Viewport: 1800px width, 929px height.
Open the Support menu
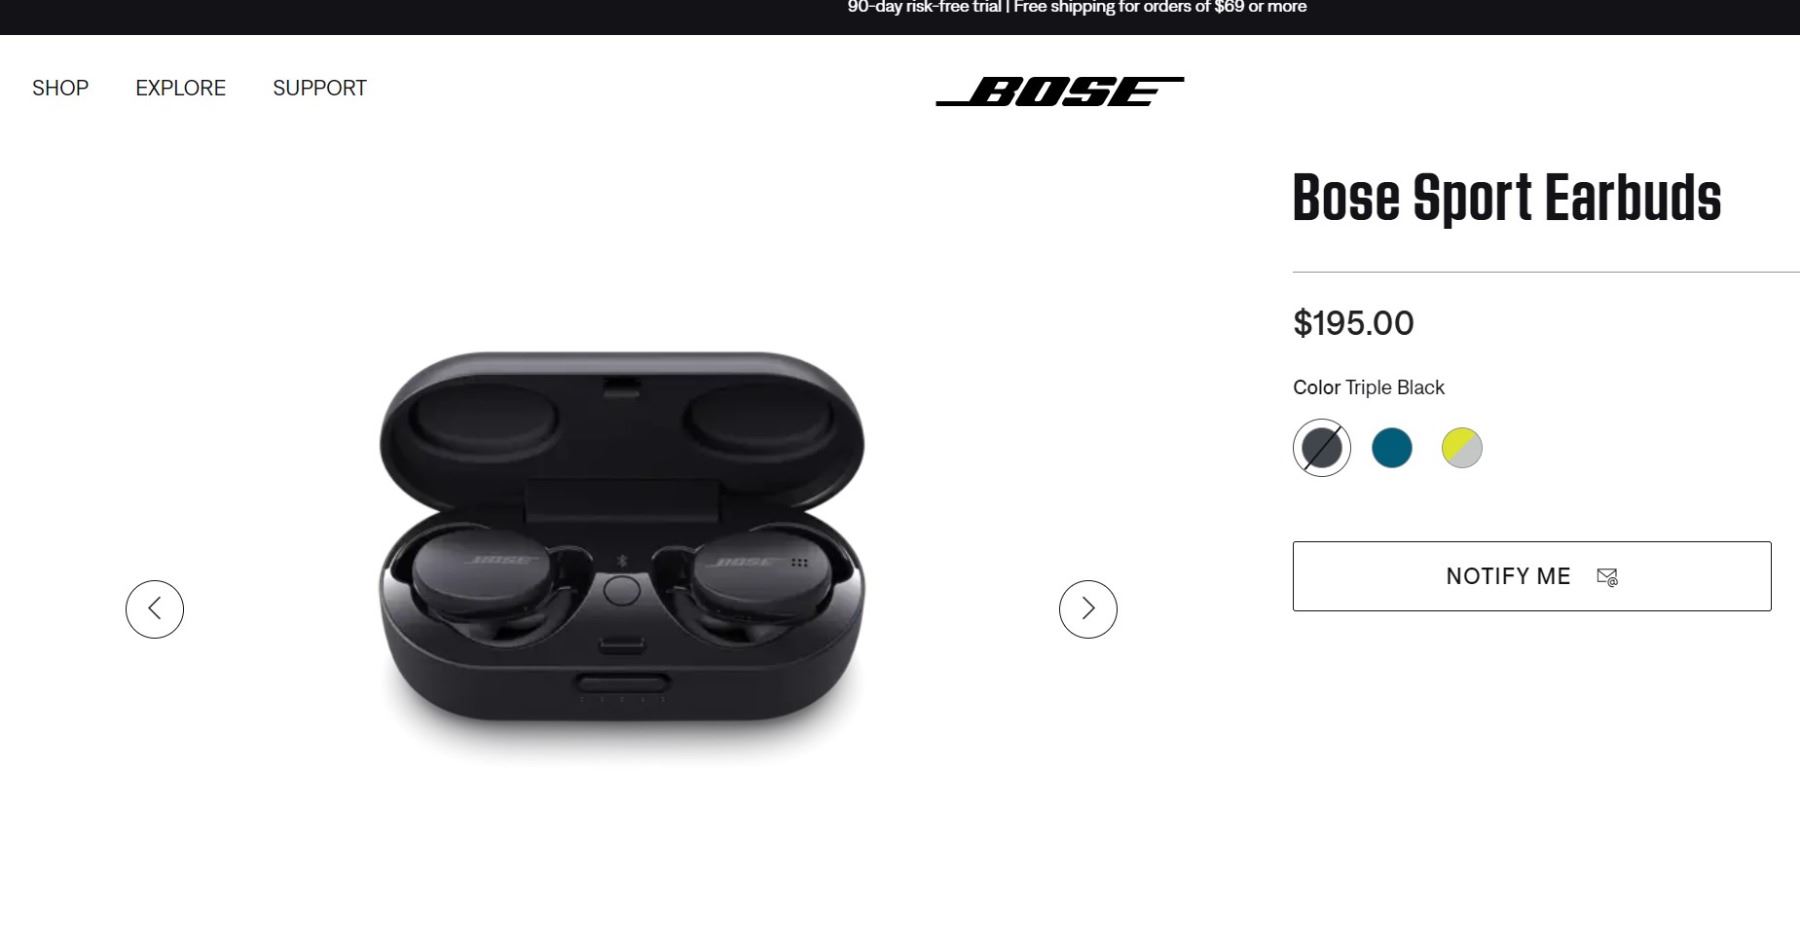coord(320,88)
